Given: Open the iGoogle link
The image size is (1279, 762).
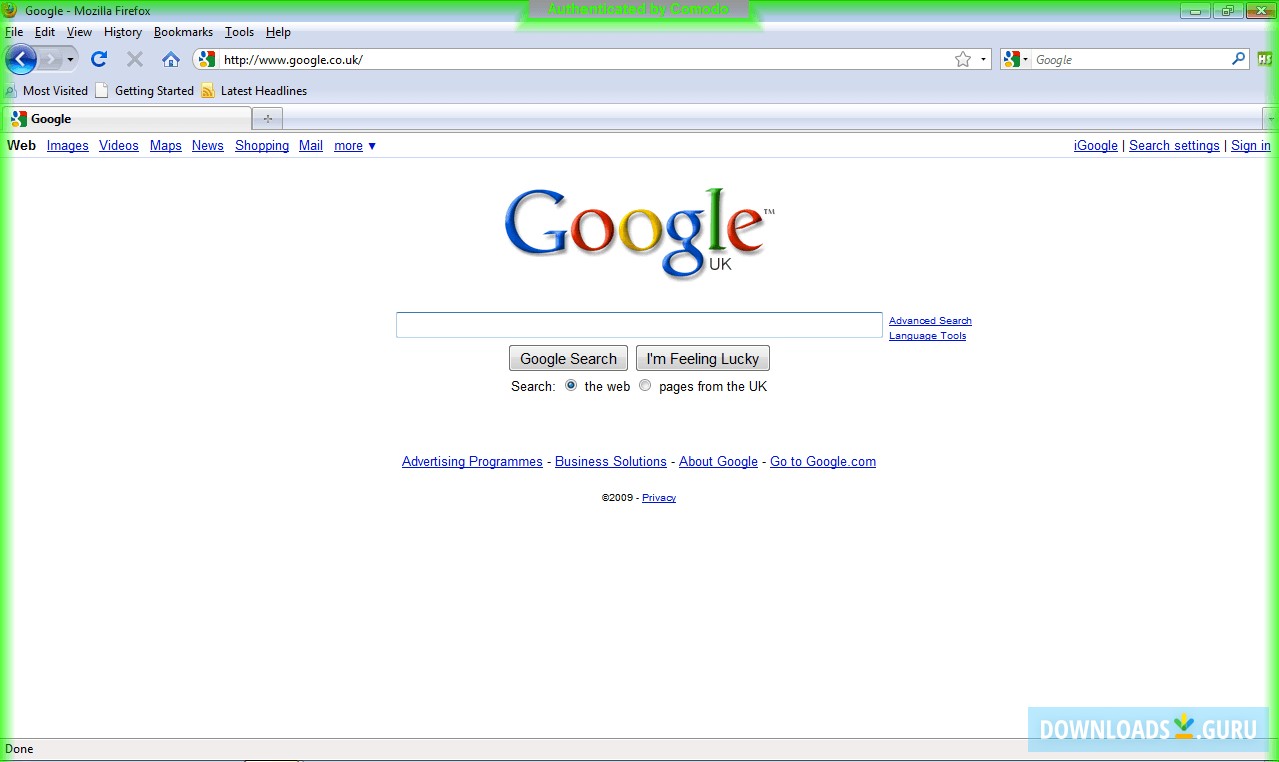Looking at the screenshot, I should click(1096, 146).
